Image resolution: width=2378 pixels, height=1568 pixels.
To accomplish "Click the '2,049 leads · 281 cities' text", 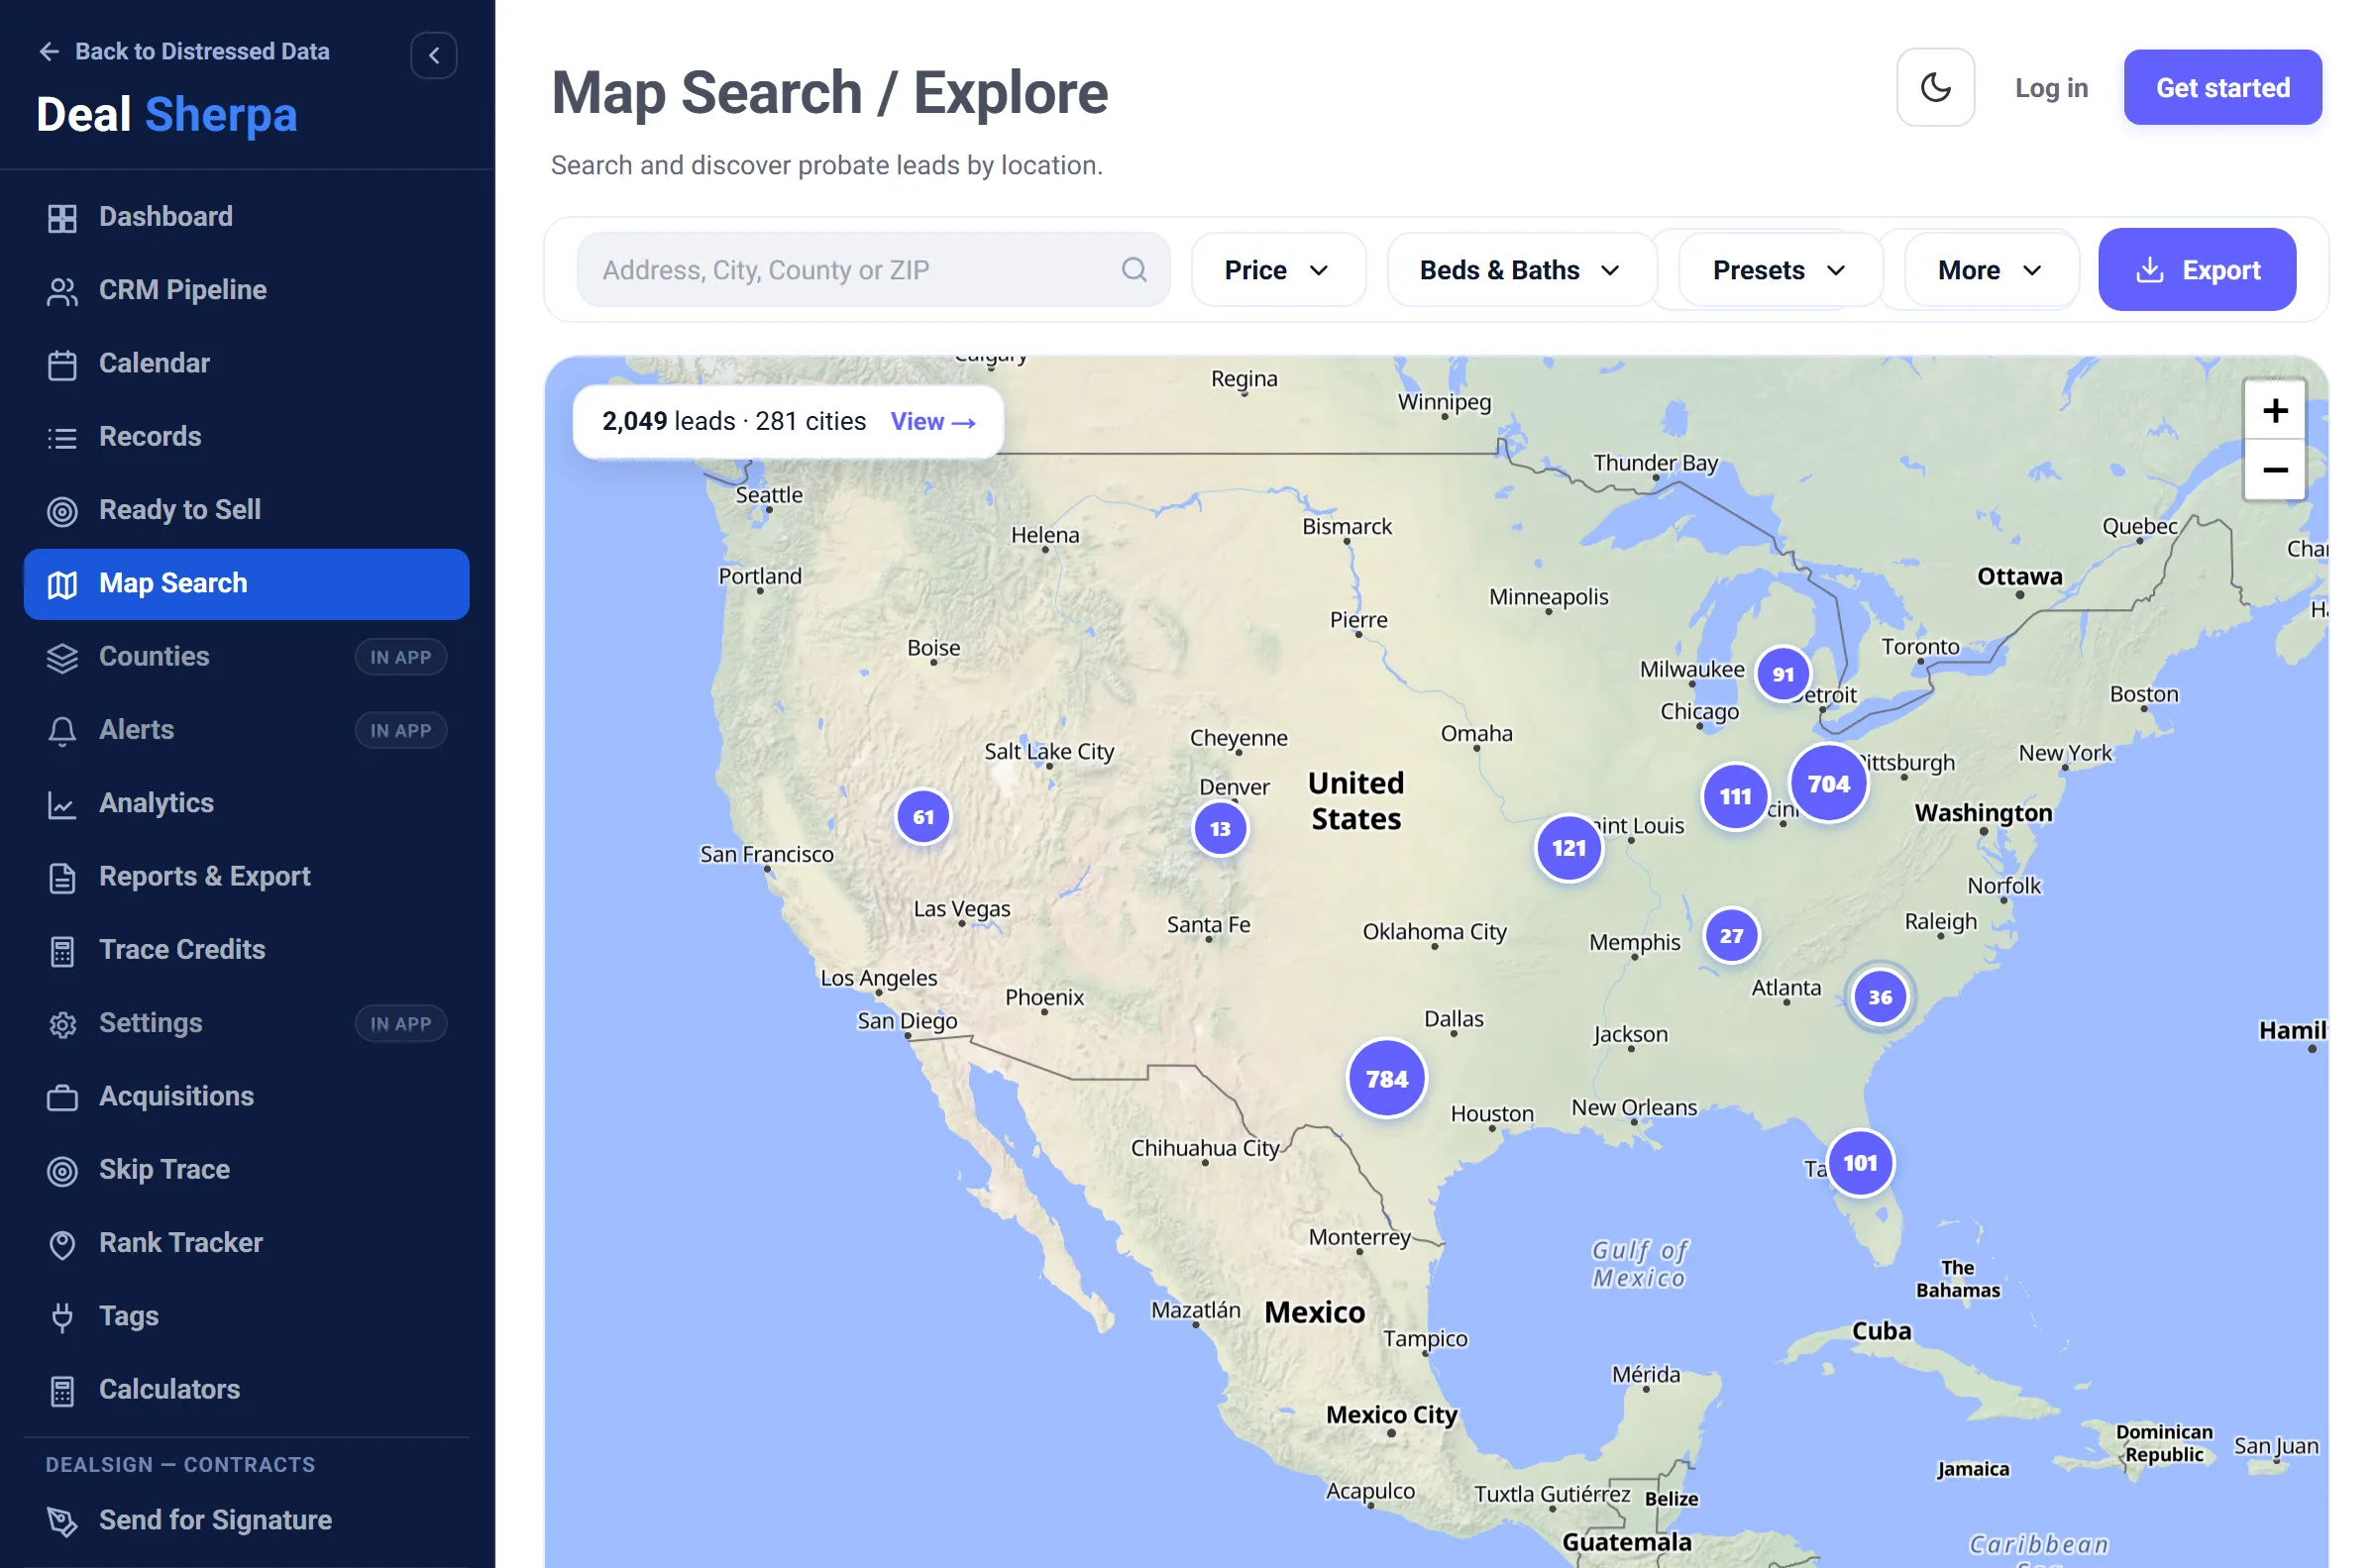I will (734, 422).
